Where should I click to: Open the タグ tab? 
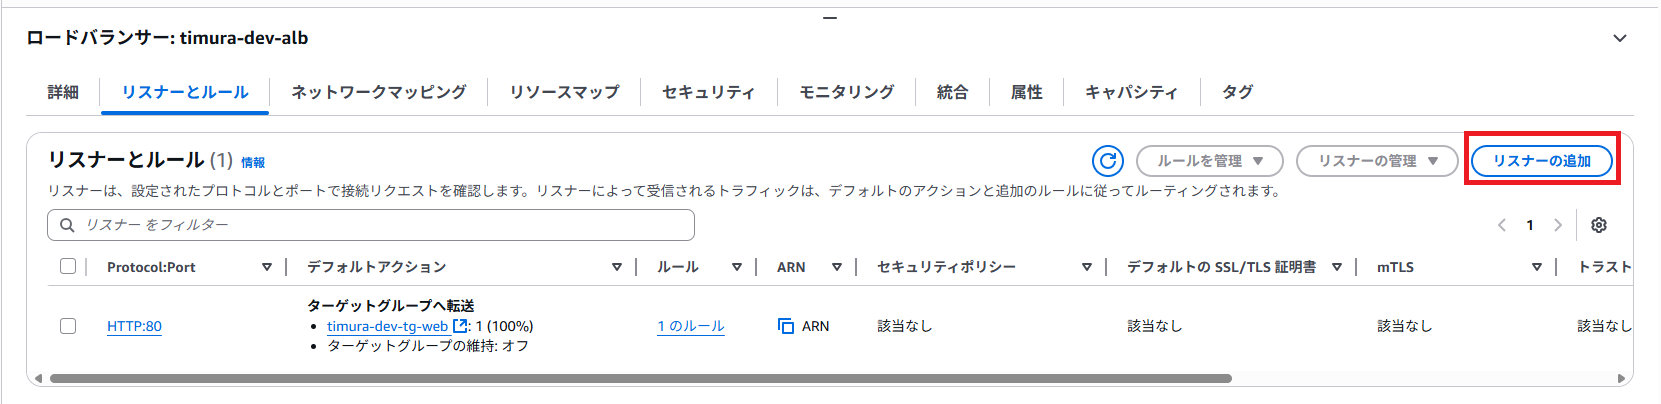pyautogui.click(x=1238, y=92)
